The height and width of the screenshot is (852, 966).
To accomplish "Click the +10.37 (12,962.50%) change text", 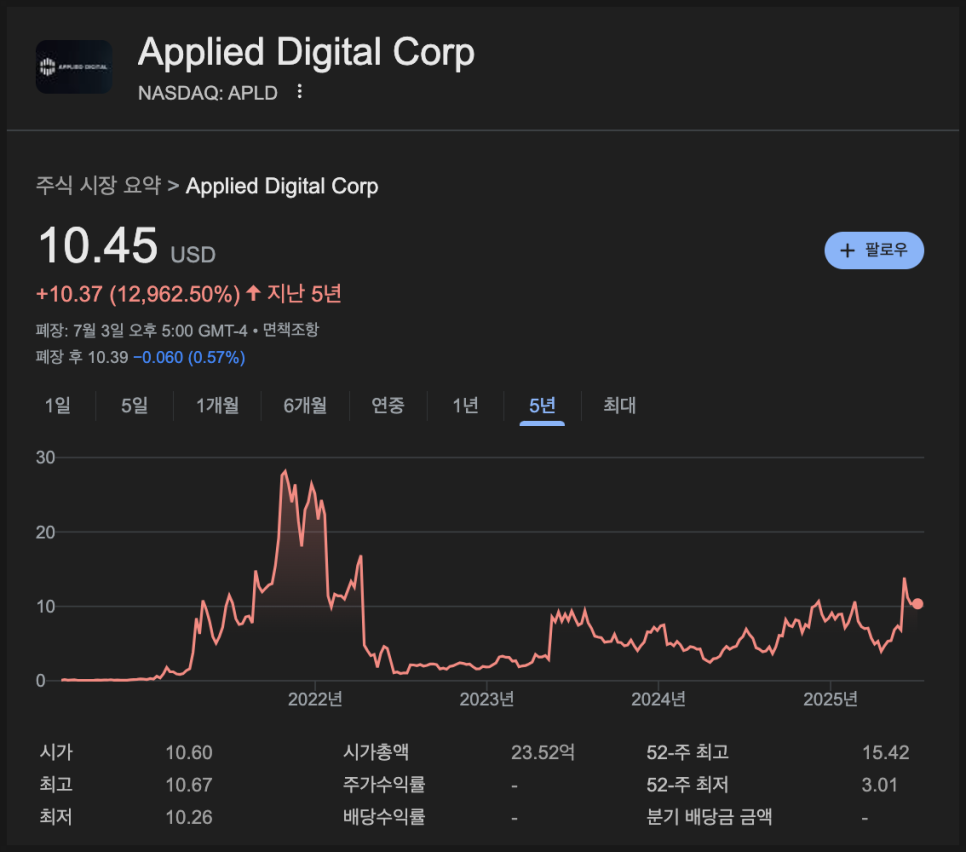I will tap(138, 294).
